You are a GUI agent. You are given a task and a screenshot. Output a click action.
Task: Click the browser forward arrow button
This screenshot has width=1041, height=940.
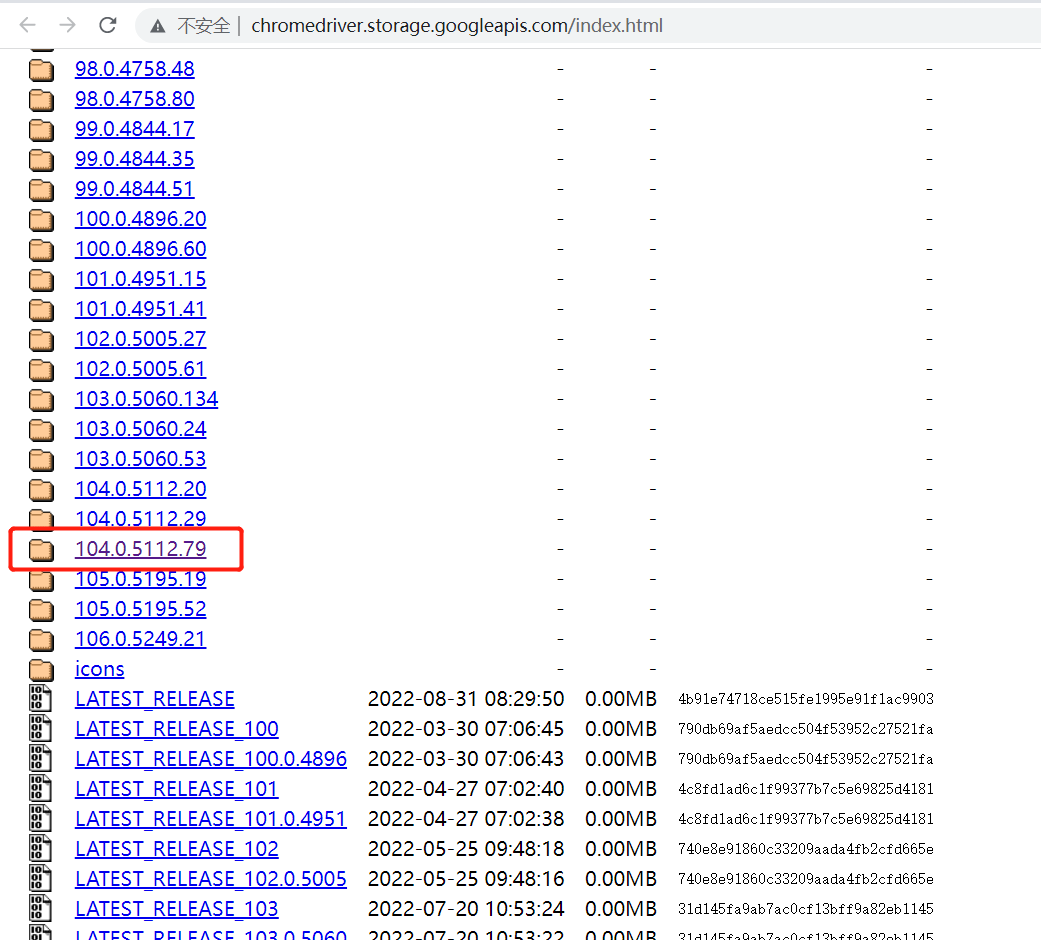(67, 25)
